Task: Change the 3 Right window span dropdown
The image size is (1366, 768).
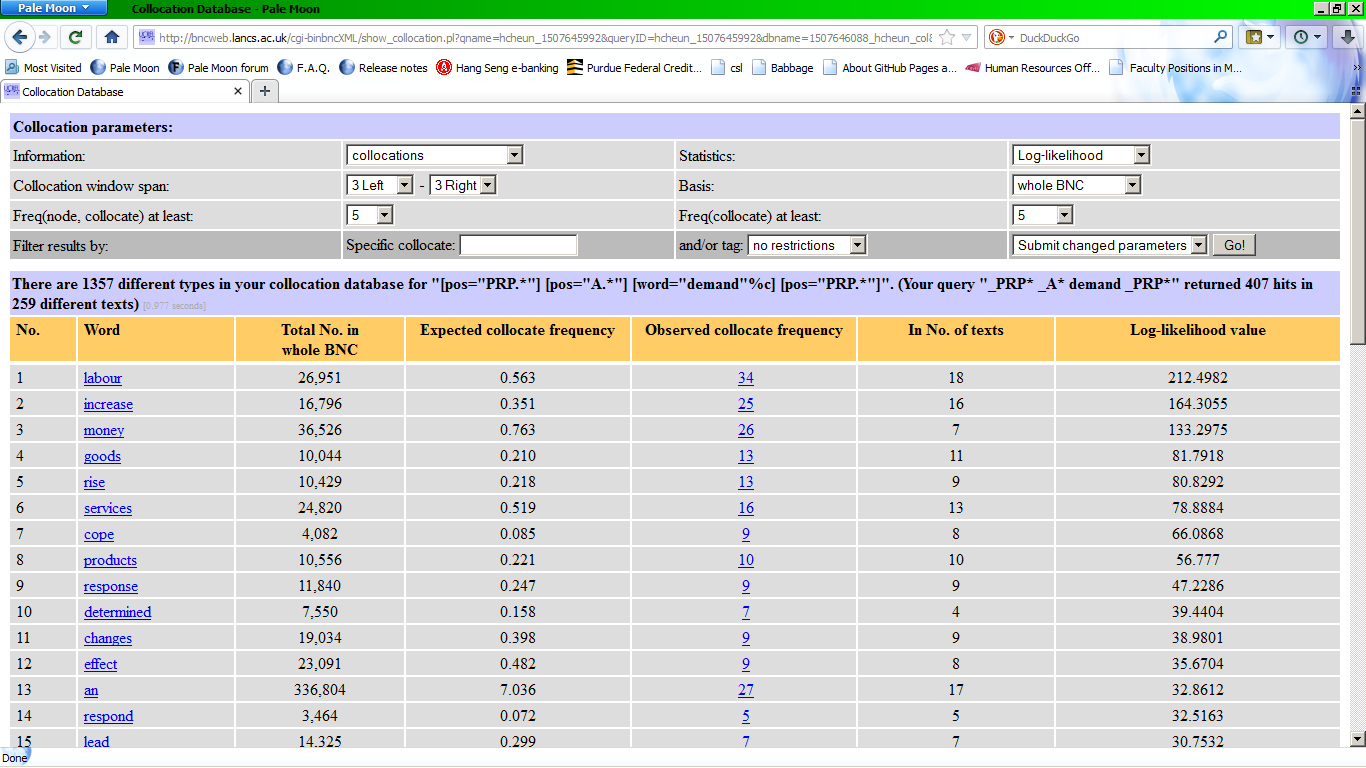Action: coord(463,185)
